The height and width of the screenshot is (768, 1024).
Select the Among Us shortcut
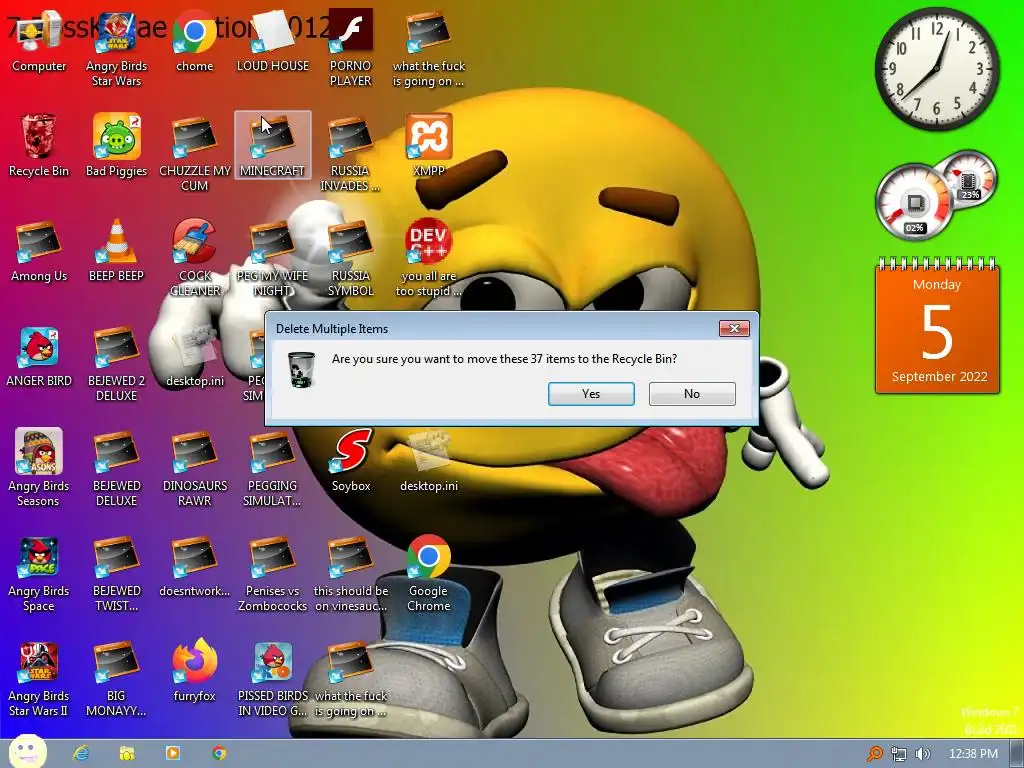(39, 251)
